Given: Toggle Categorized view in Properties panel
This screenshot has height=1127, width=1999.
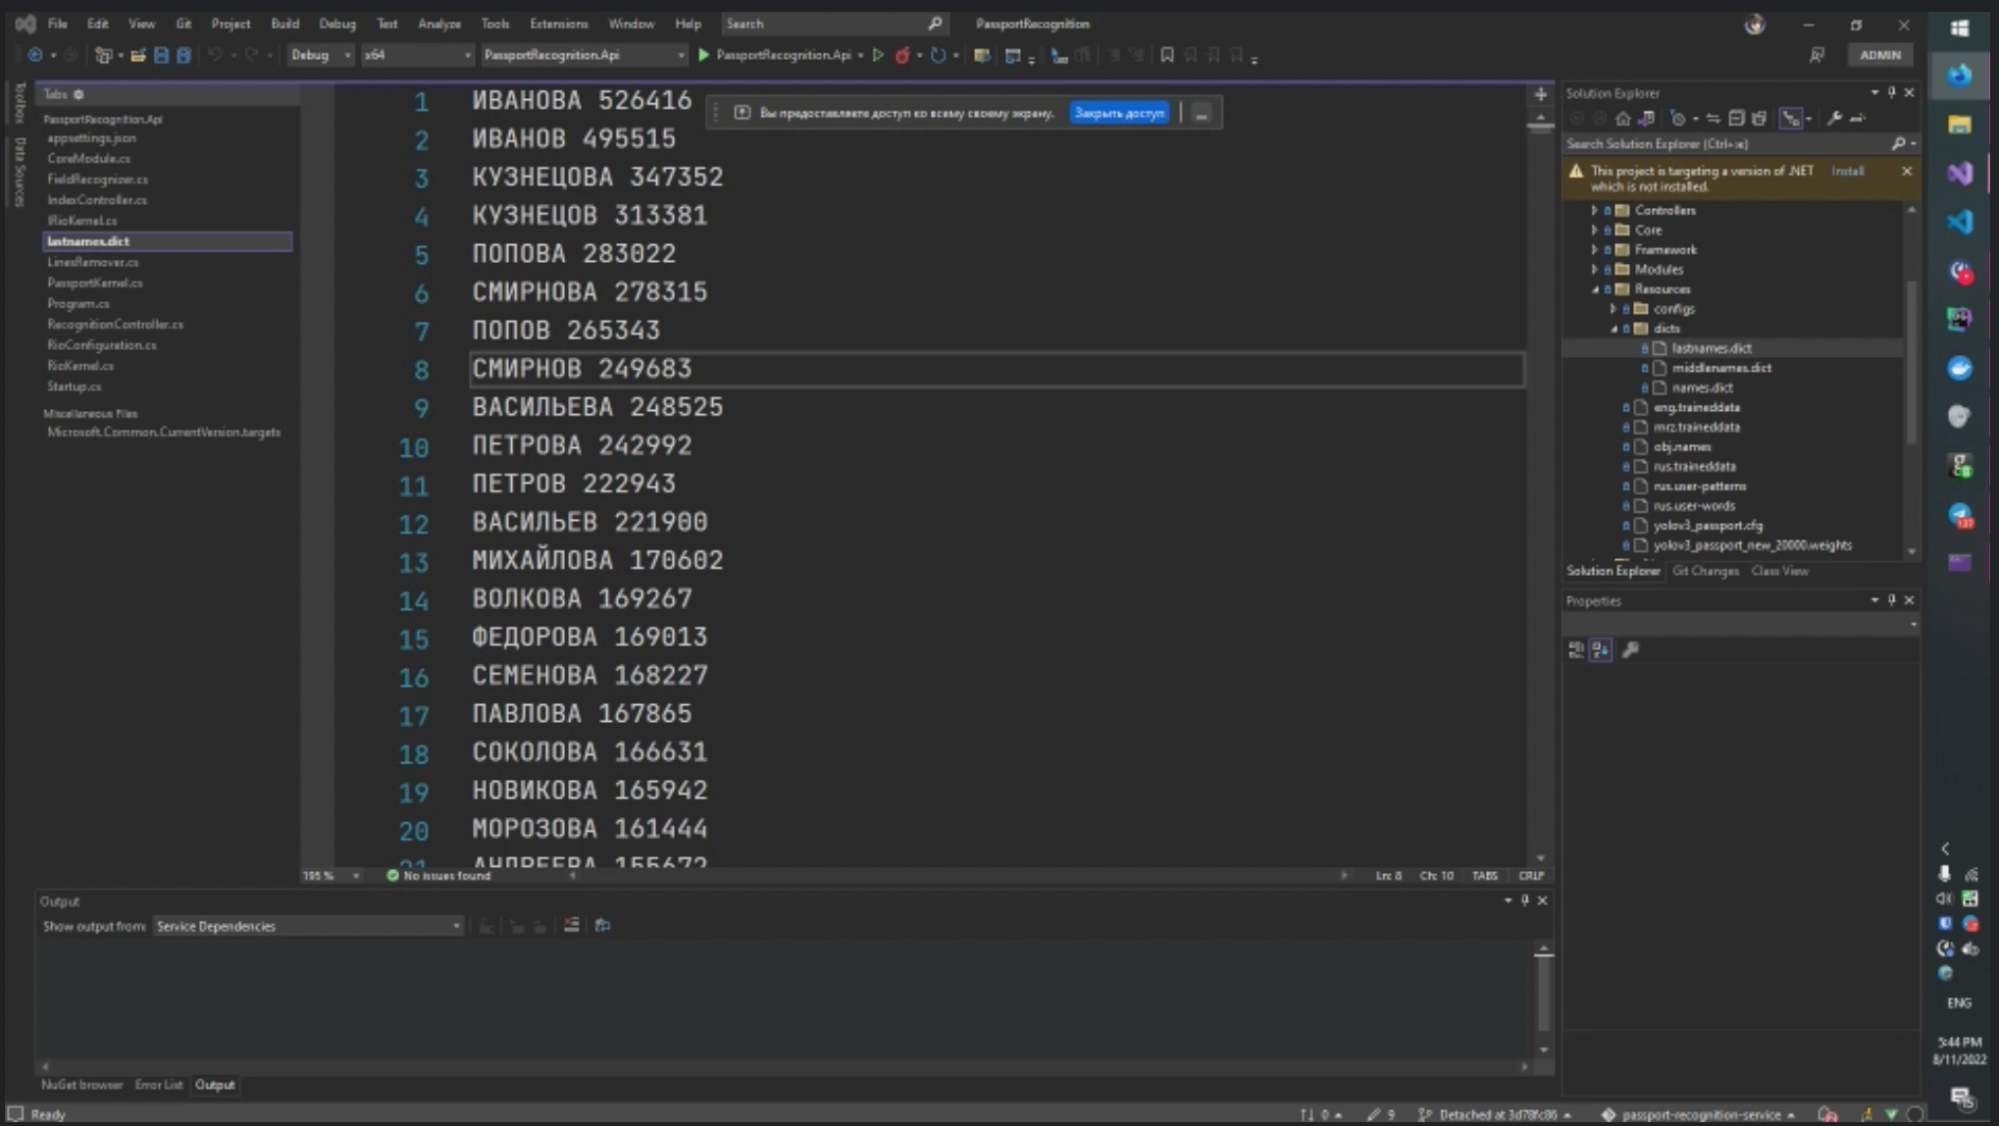Looking at the screenshot, I should pyautogui.click(x=1576, y=650).
